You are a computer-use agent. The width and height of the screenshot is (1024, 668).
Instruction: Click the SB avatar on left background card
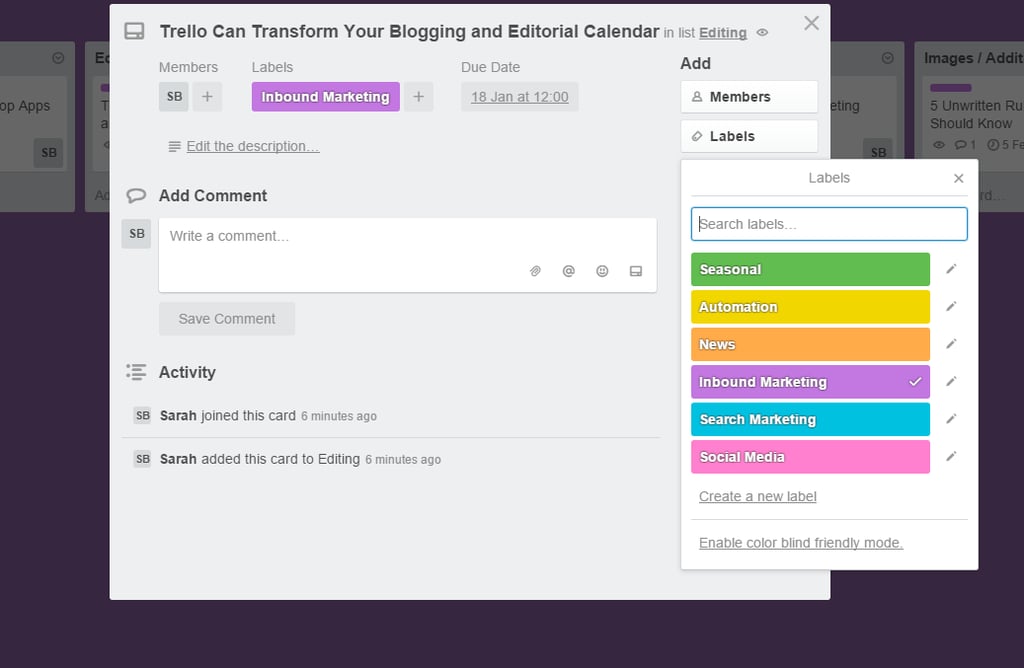click(x=48, y=153)
